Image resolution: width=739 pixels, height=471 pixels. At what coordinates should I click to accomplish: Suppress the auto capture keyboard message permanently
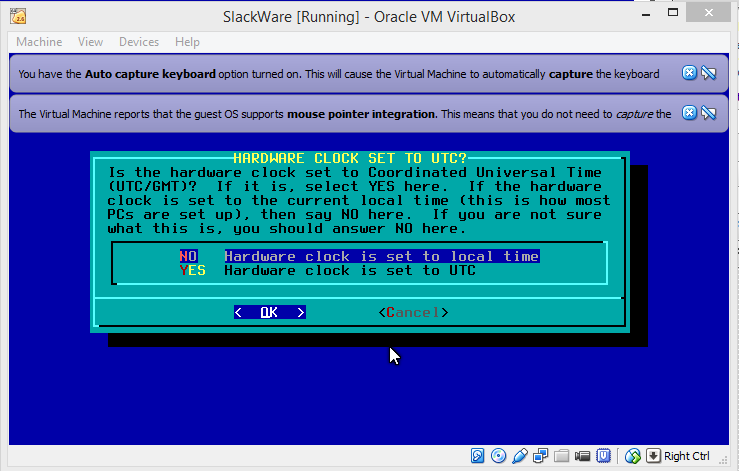pyautogui.click(x=709, y=73)
